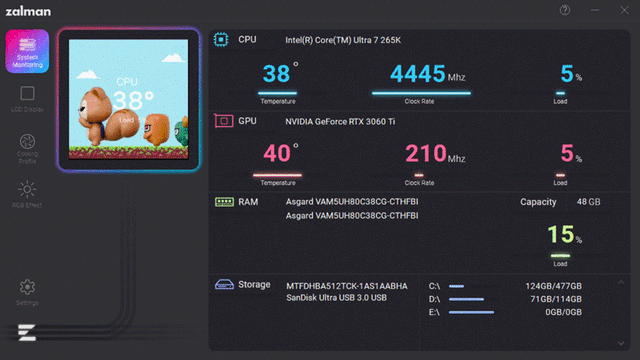The height and width of the screenshot is (360, 640).
Task: Click the CPU clock rate progress bar
Action: click(421, 93)
